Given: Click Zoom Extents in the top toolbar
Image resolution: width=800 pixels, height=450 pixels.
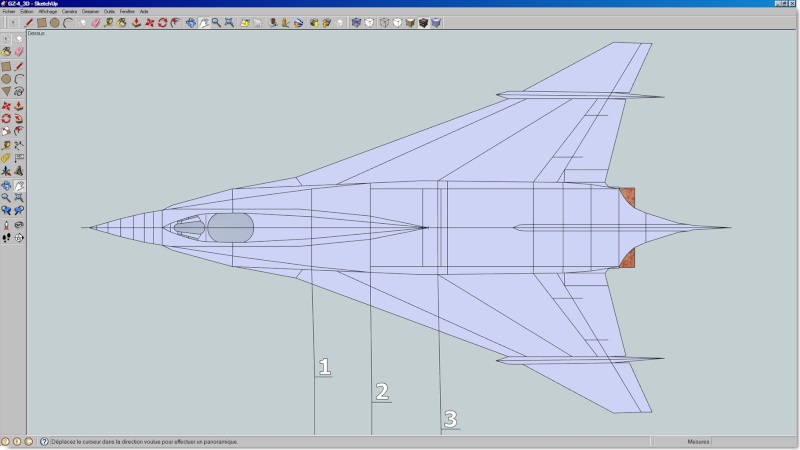Looking at the screenshot, I should point(229,22).
